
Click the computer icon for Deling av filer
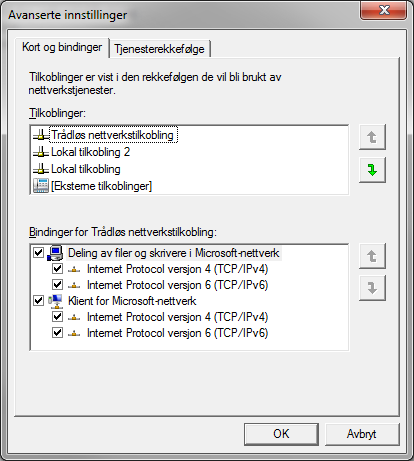[55, 253]
